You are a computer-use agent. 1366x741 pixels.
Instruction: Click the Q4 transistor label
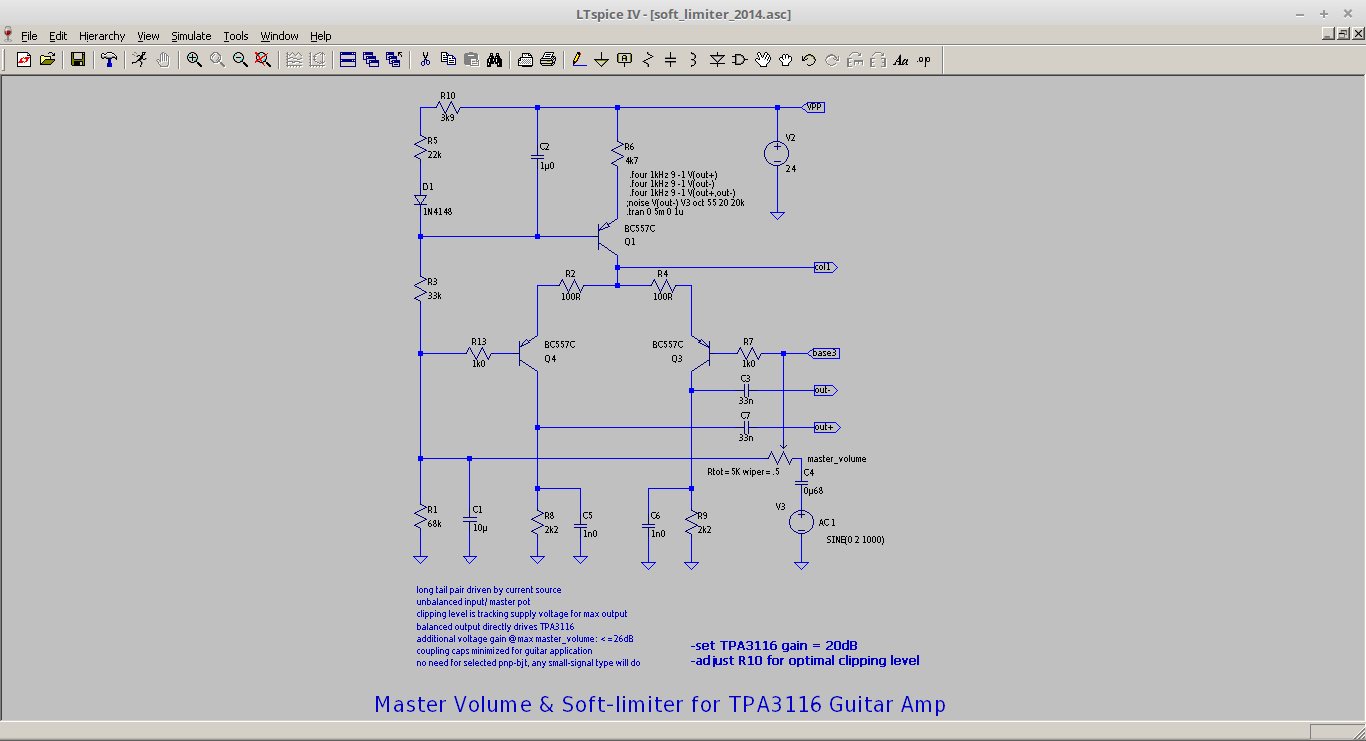(x=551, y=358)
